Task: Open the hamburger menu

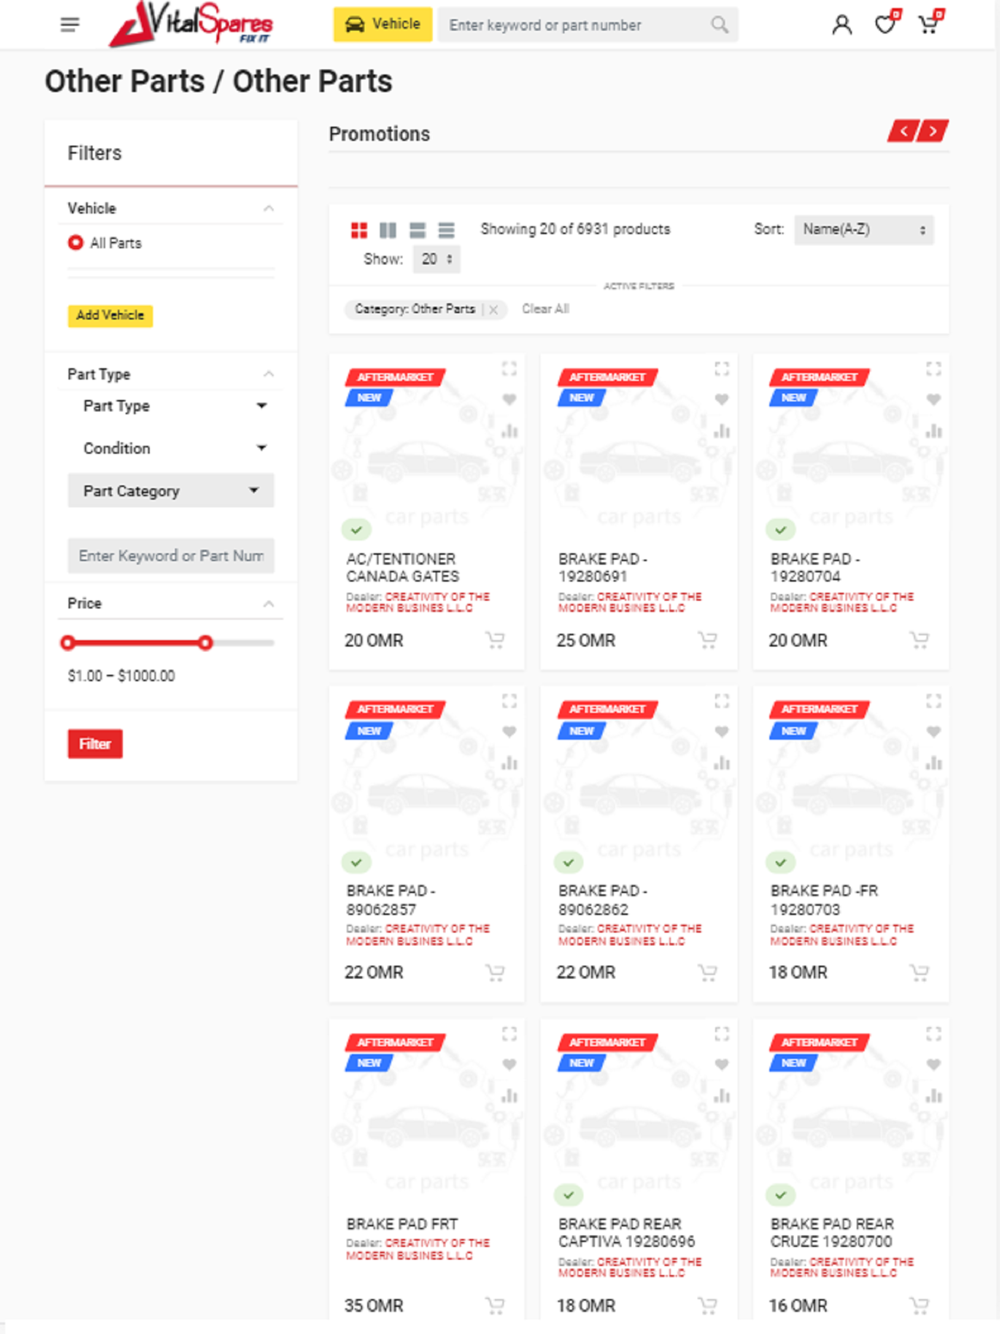Action: tap(69, 24)
